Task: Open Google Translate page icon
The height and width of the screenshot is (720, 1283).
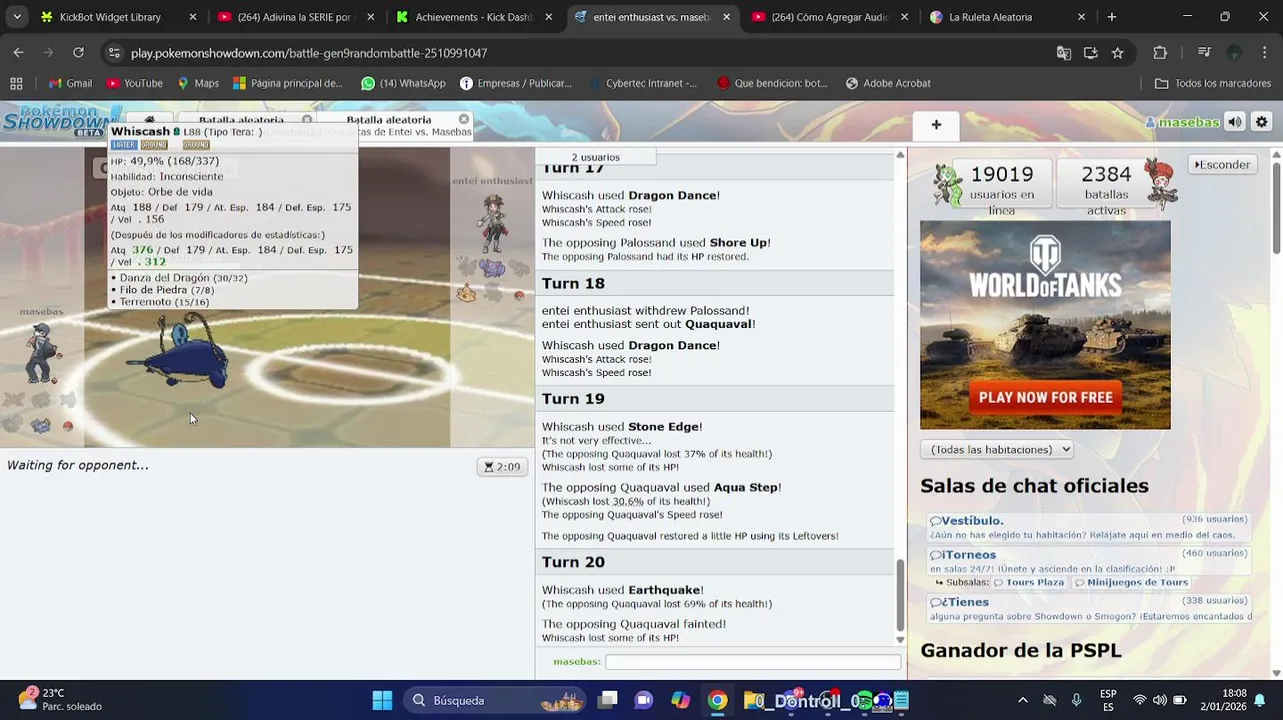Action: point(1064,53)
